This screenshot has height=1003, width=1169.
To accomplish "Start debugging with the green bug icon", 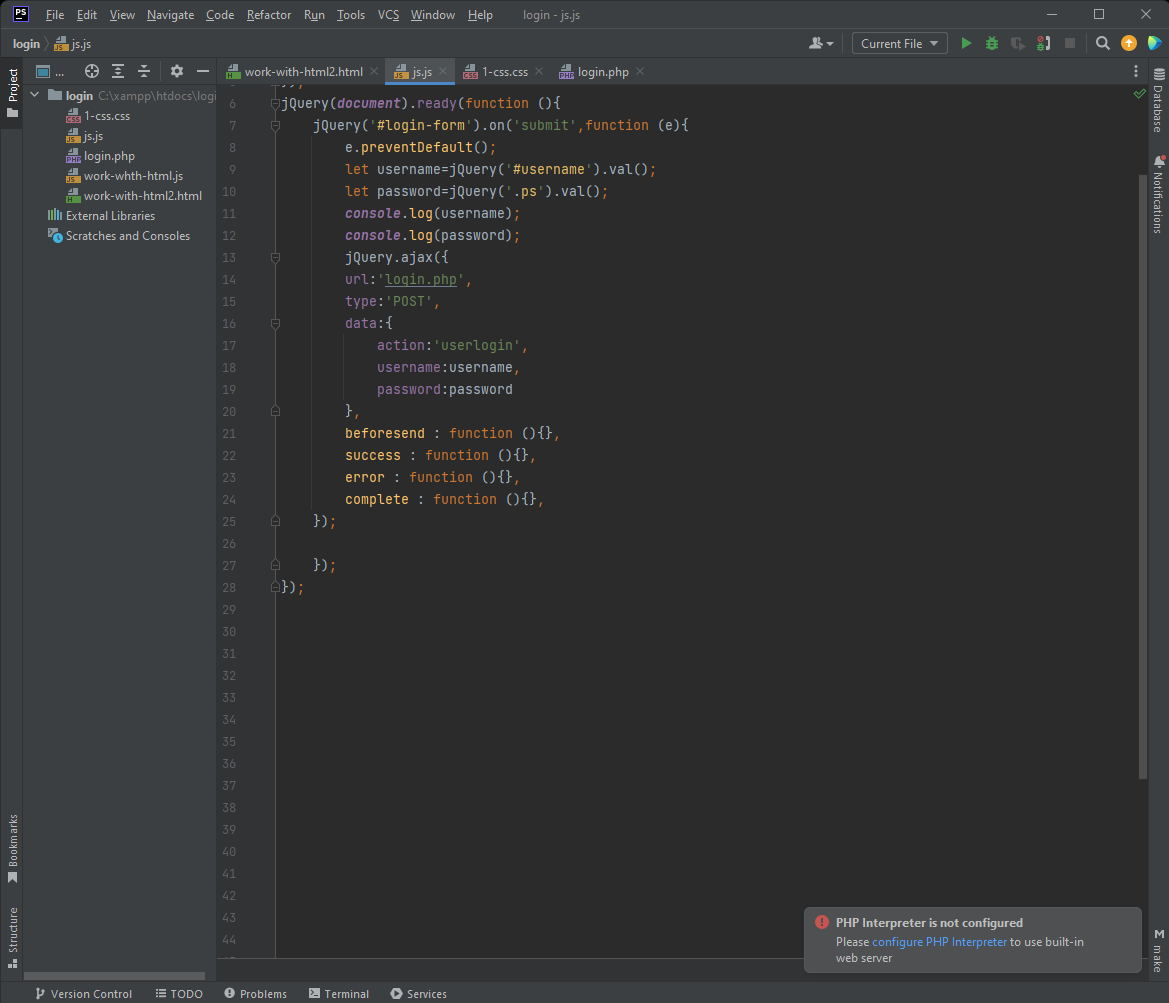I will [992, 43].
